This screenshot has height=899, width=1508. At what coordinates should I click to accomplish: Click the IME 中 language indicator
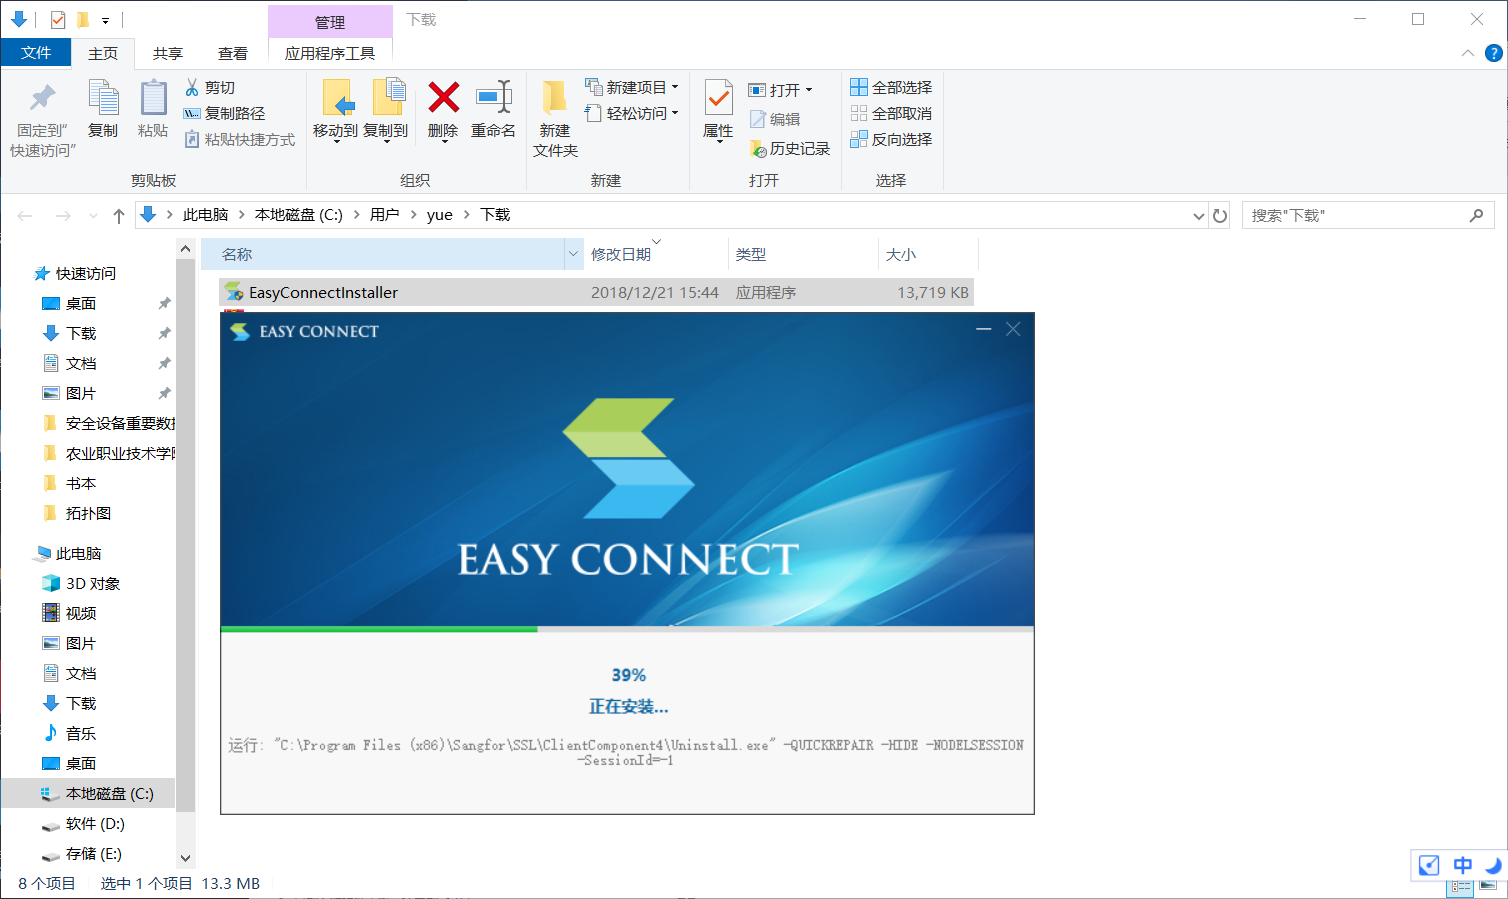[x=1463, y=865]
